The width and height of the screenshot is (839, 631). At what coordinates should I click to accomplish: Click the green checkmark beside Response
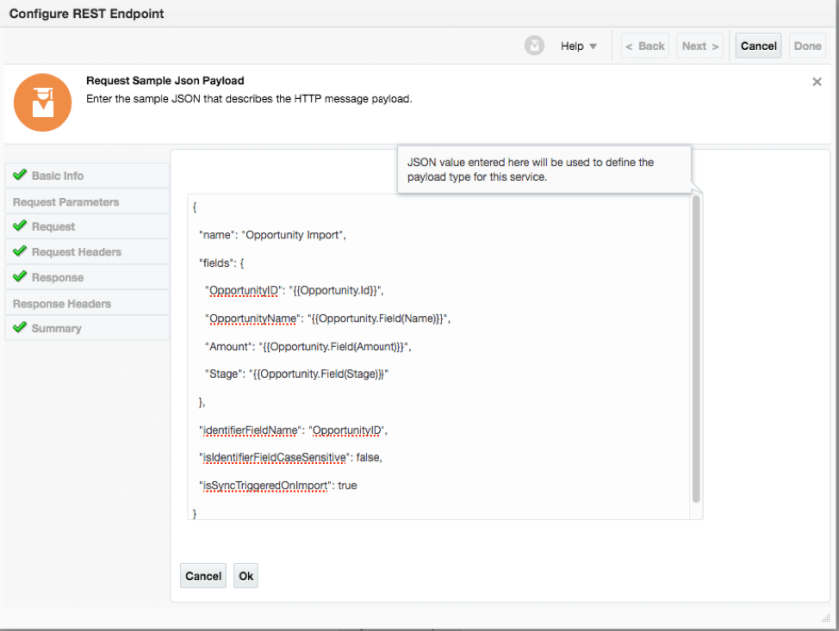pos(19,277)
